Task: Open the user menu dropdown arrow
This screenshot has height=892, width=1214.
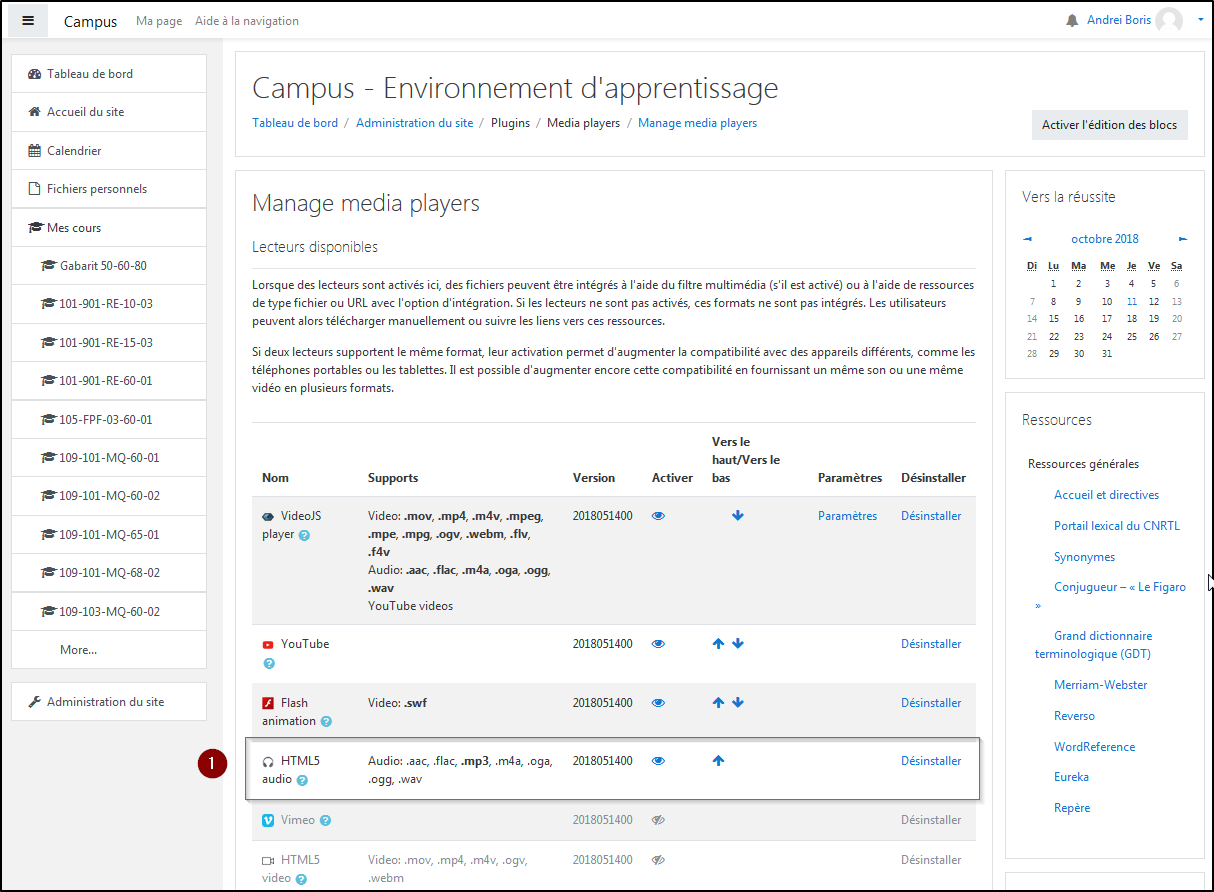Action: point(1200,20)
